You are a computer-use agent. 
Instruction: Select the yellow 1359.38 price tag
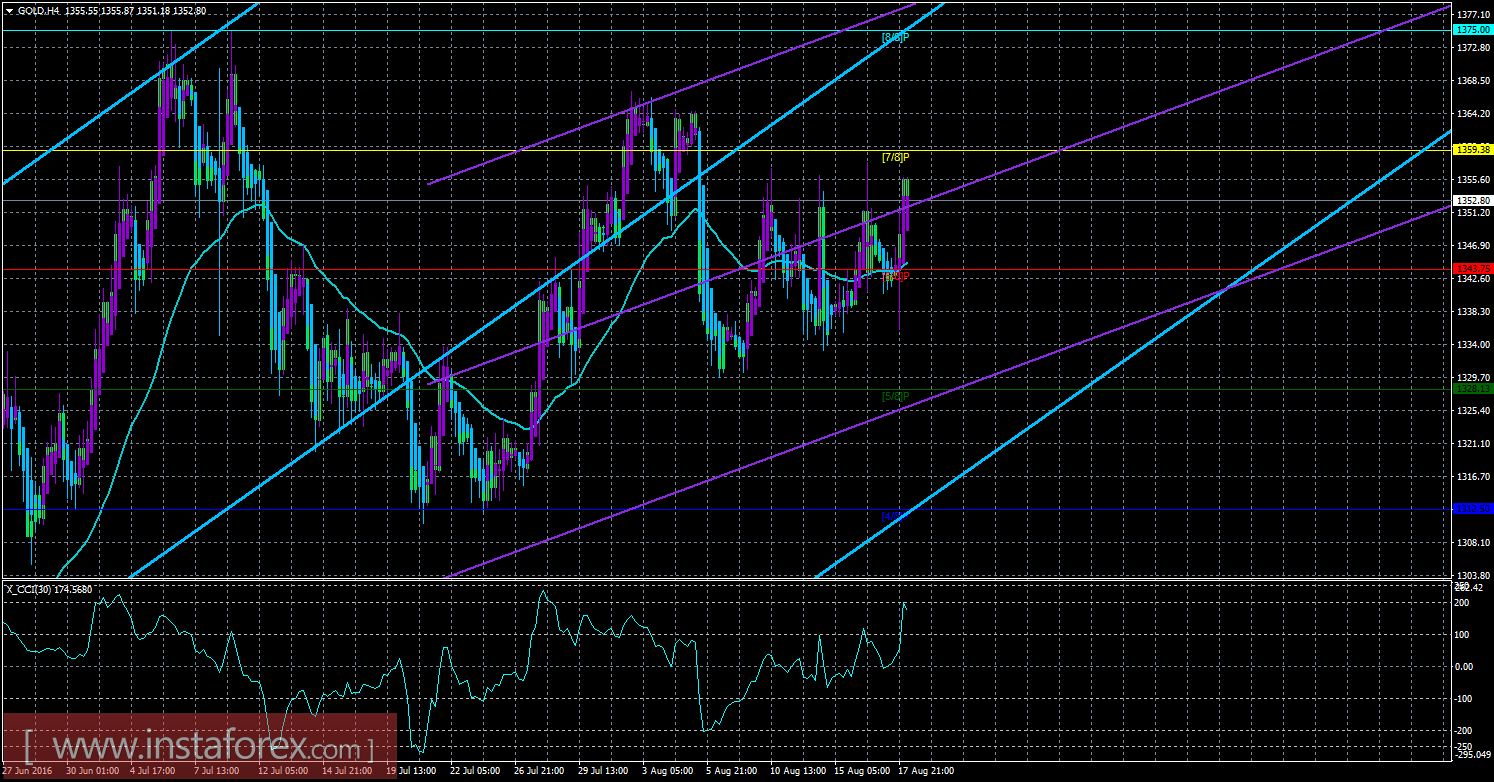coord(1472,149)
